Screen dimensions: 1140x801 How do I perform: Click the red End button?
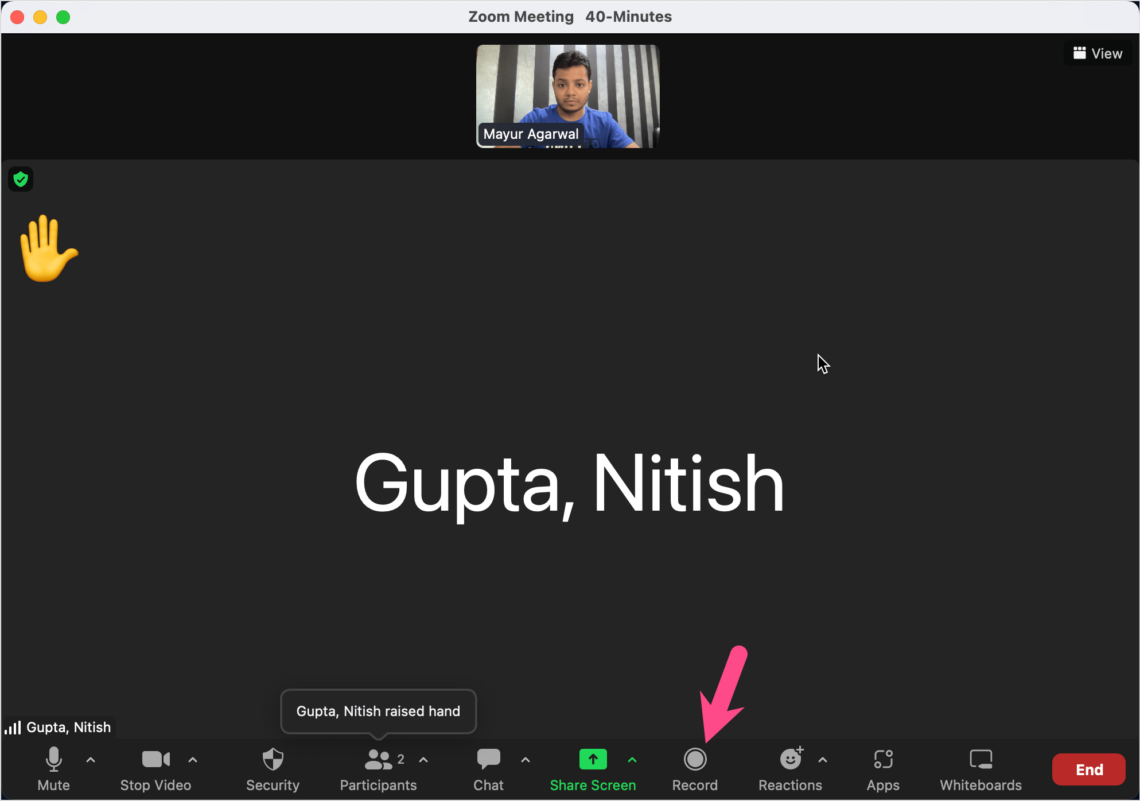coord(1088,768)
